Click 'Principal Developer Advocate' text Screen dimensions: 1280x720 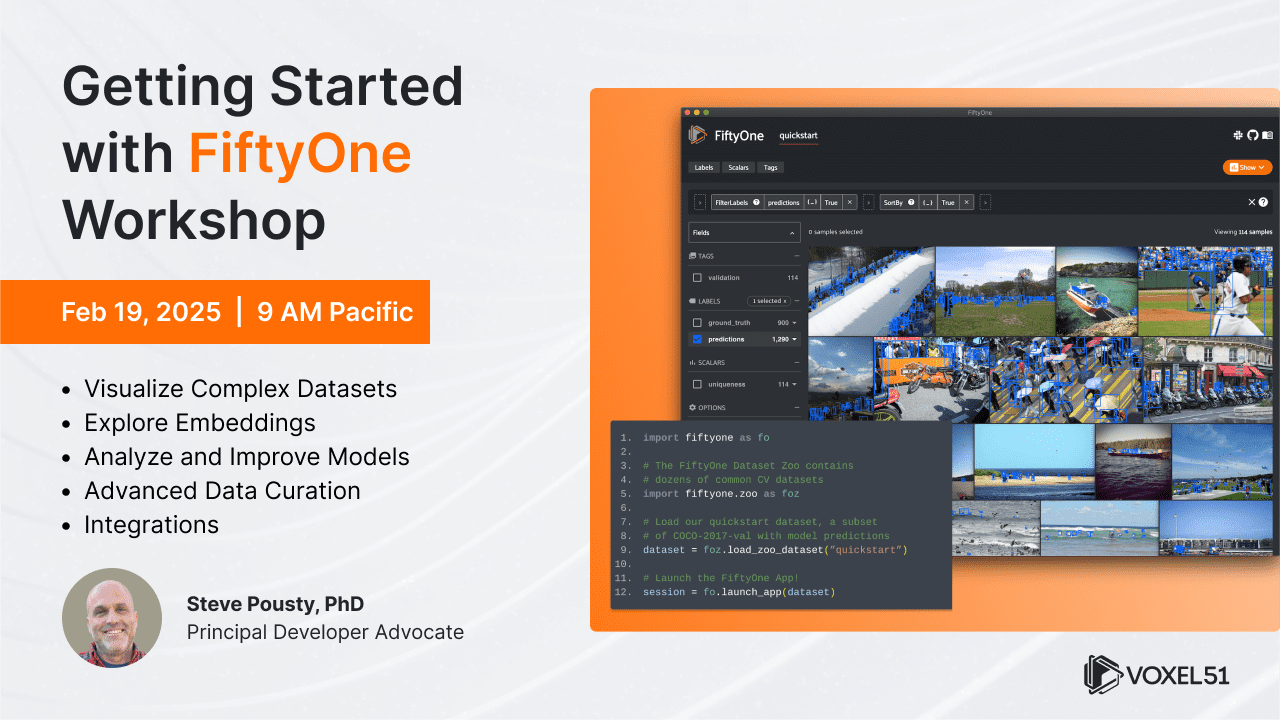click(325, 632)
